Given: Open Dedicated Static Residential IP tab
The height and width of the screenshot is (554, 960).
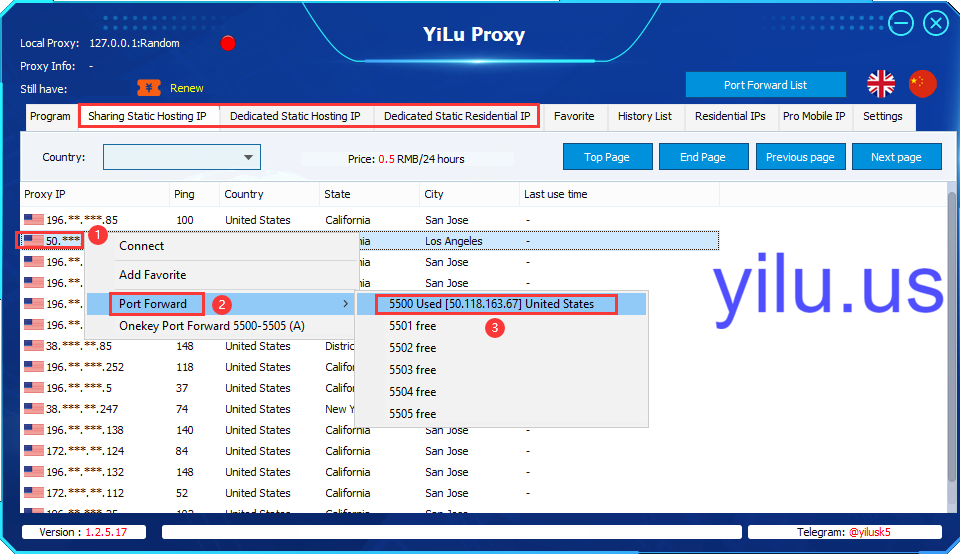Looking at the screenshot, I should [457, 116].
